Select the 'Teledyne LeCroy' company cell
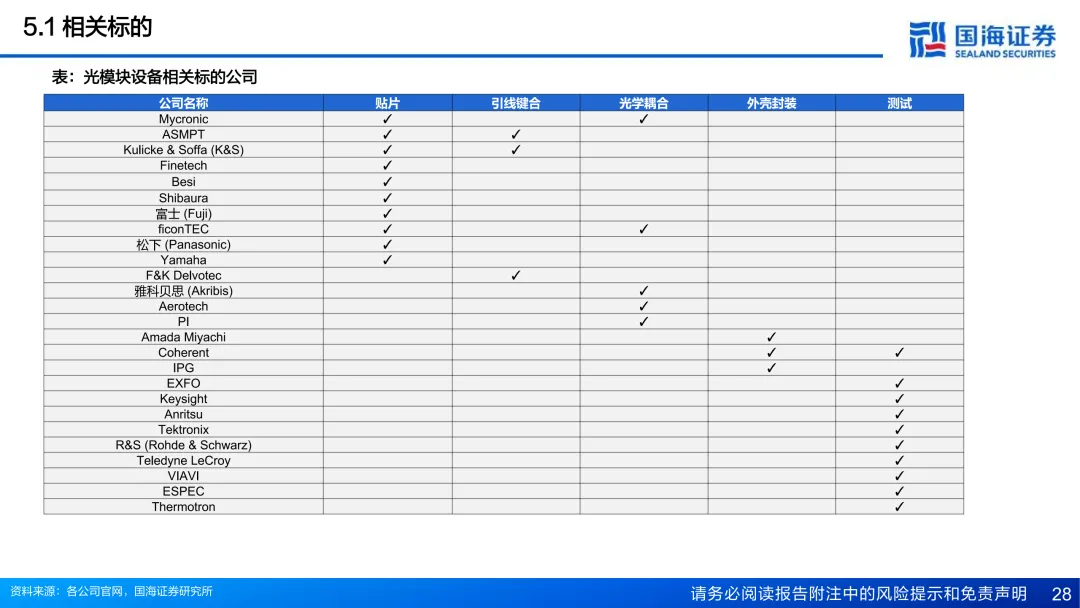The image size is (1080, 608). coord(183,461)
